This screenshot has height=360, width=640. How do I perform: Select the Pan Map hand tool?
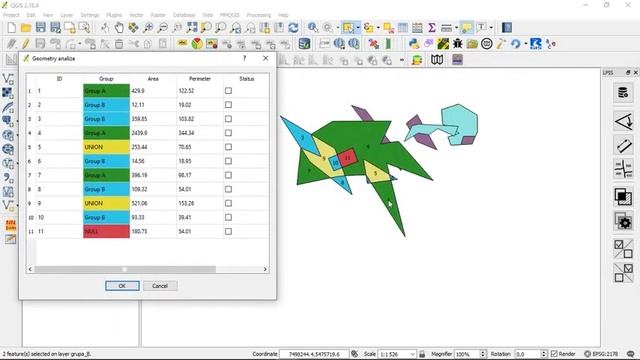click(119, 28)
